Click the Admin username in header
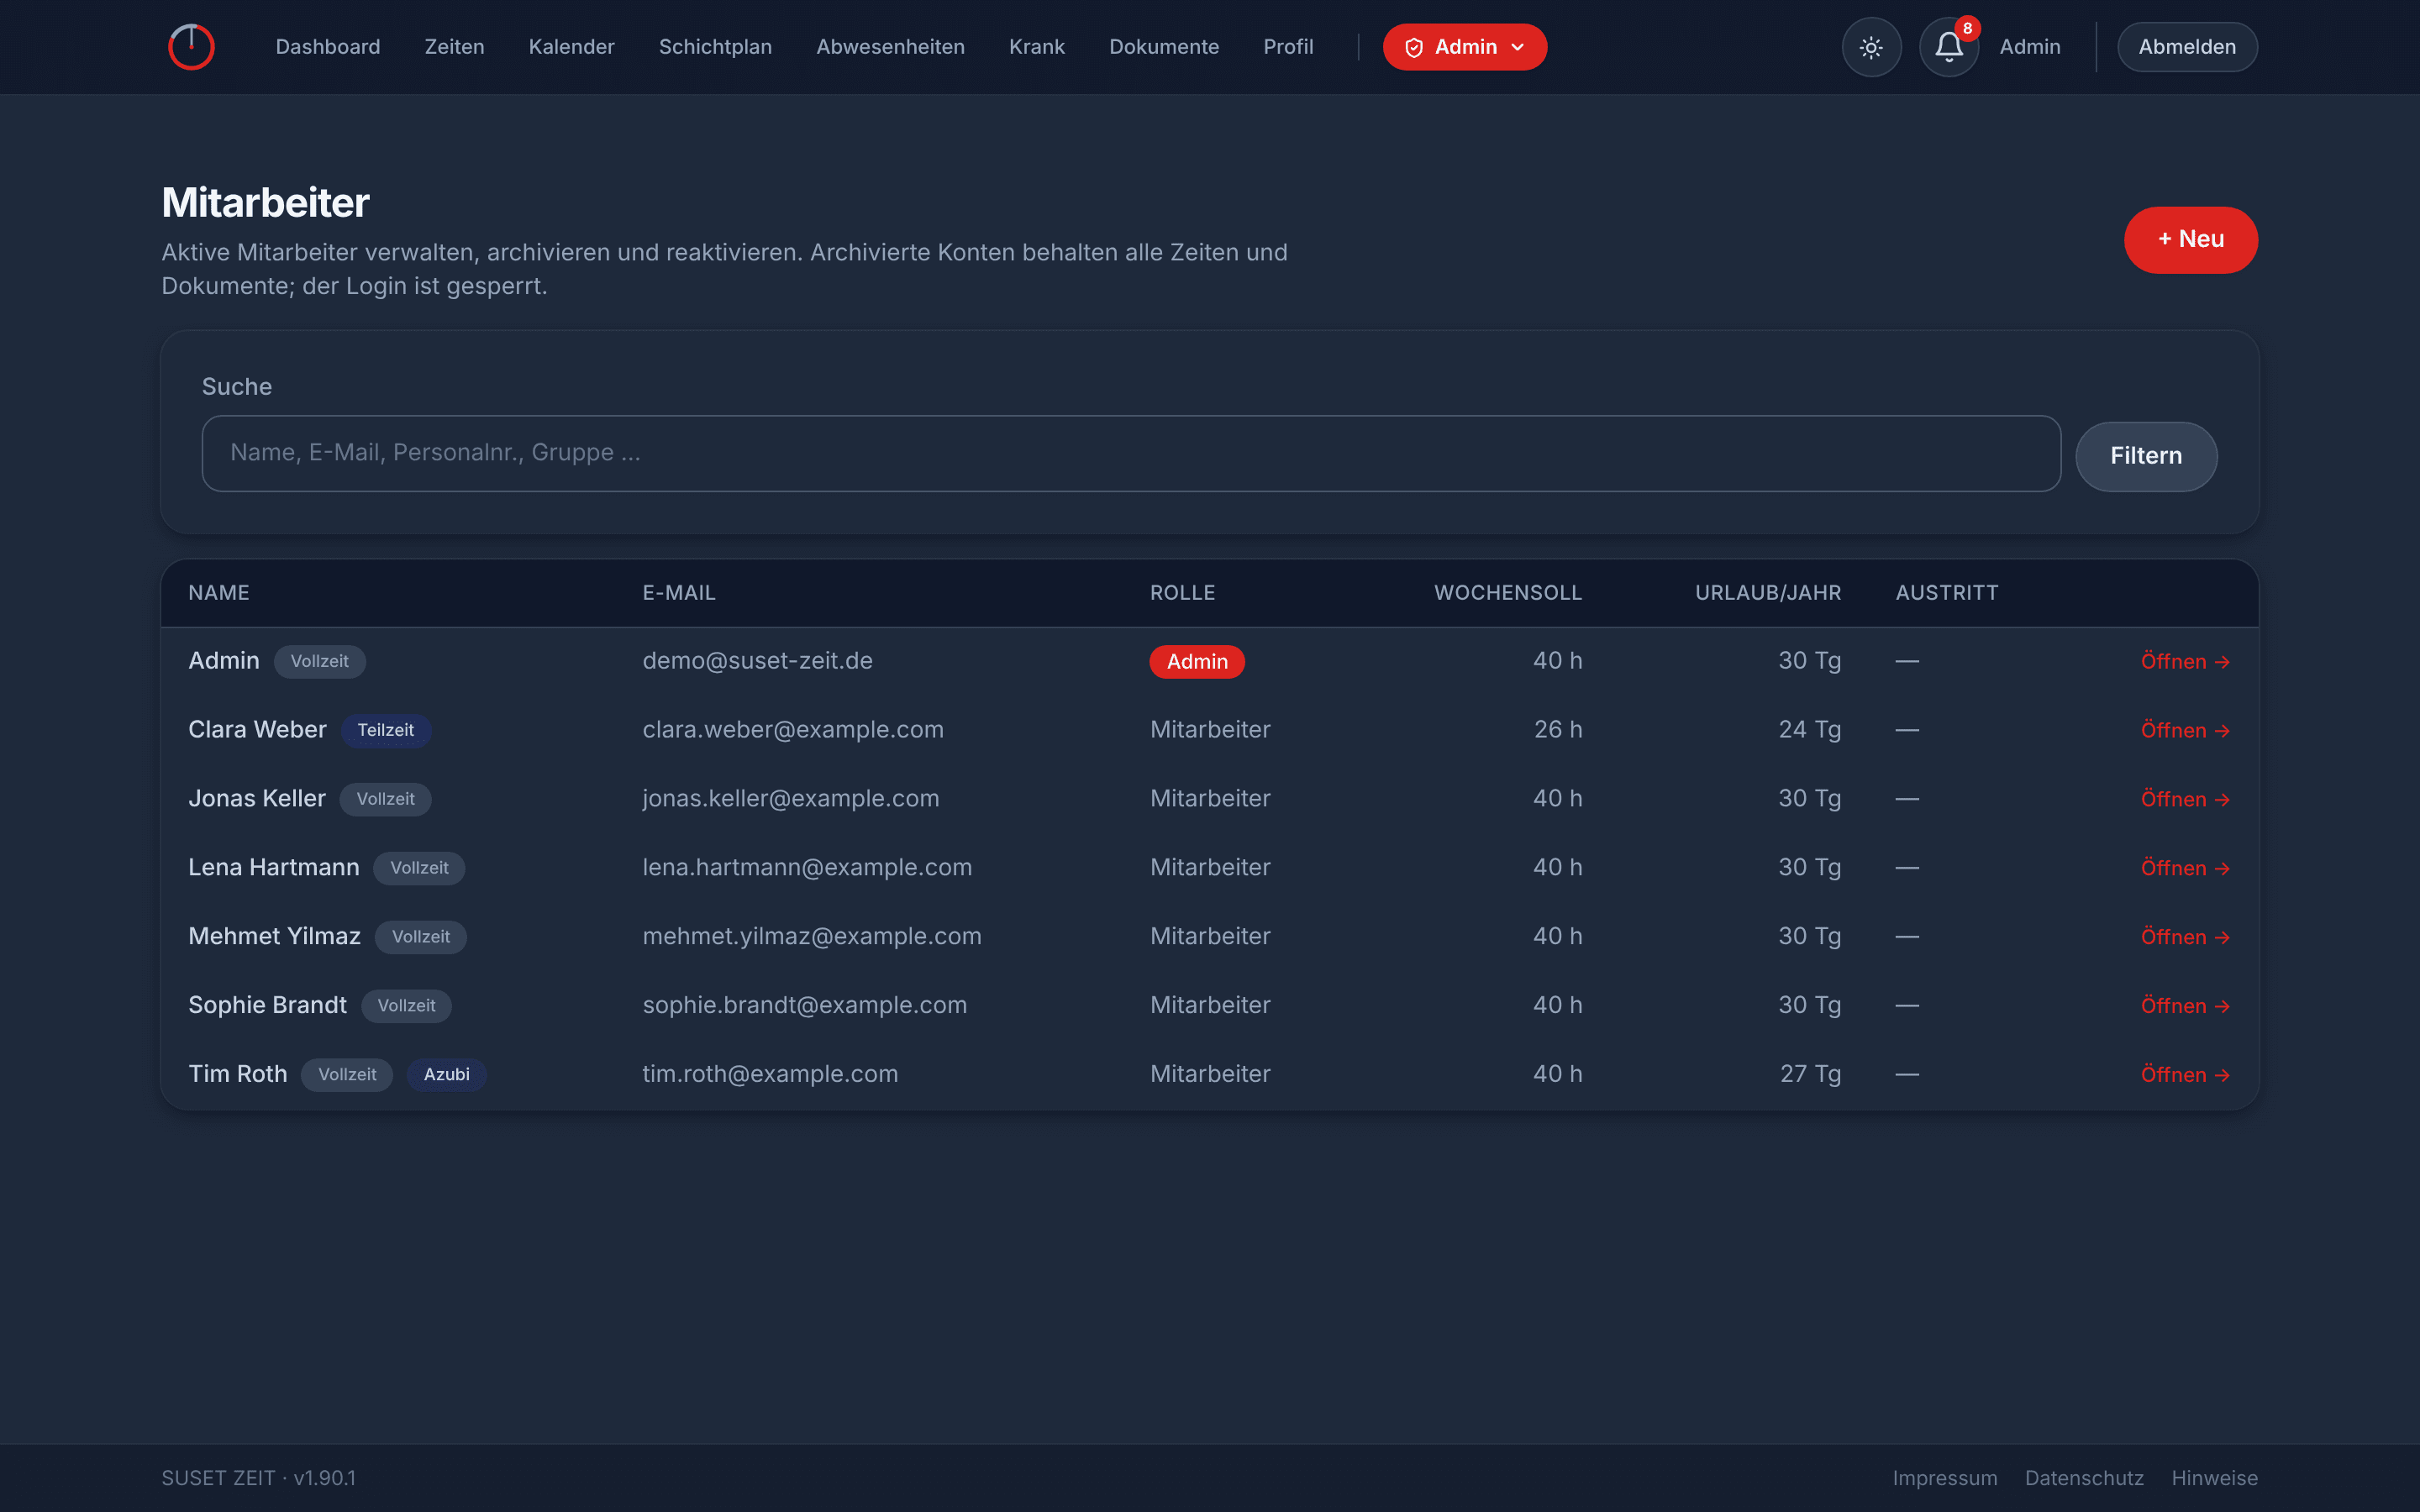This screenshot has height=1512, width=2420. (2029, 47)
